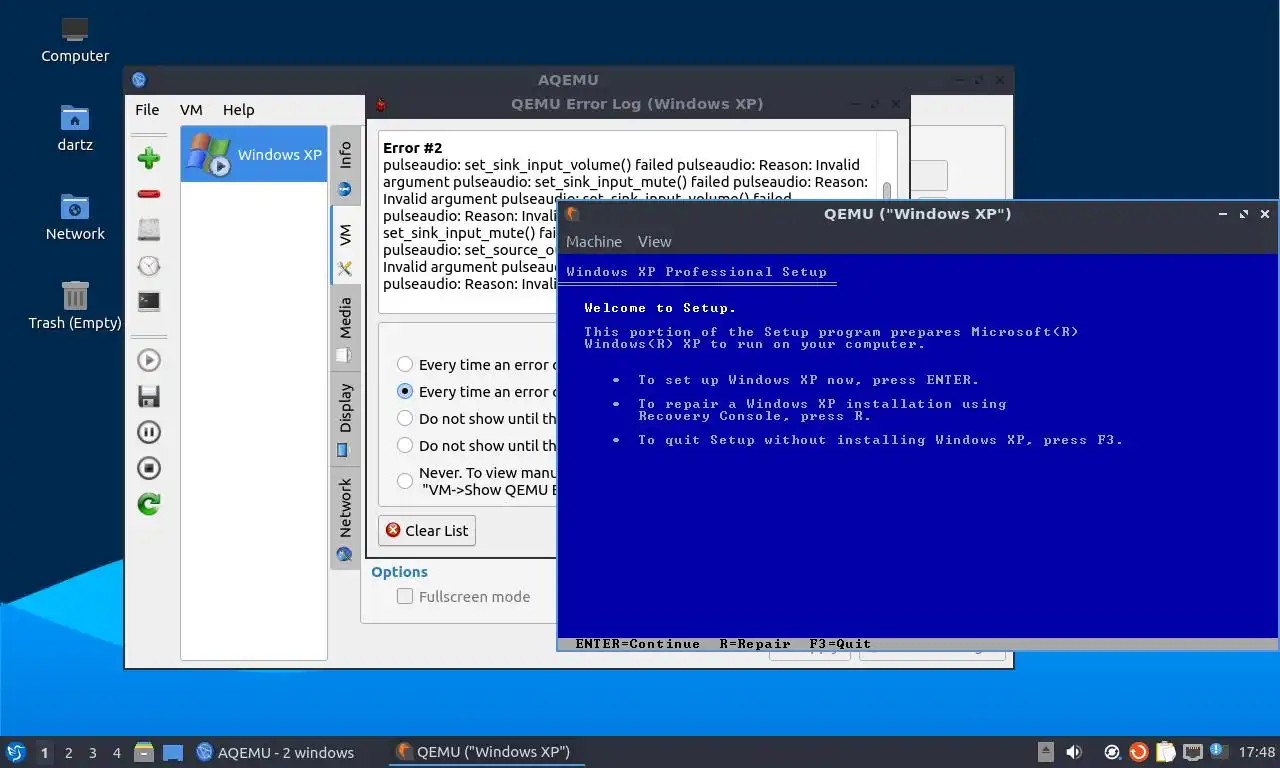1280x768 pixels.
Task: Open the clipboard manager tray icon
Action: 1165,752
